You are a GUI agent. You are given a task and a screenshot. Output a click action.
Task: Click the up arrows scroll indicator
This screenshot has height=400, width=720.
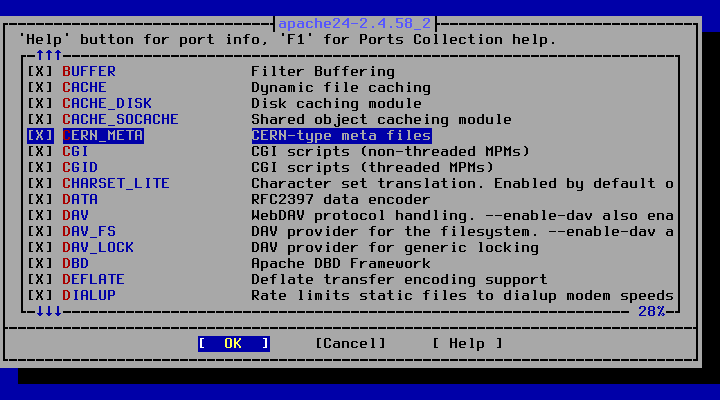pos(49,56)
